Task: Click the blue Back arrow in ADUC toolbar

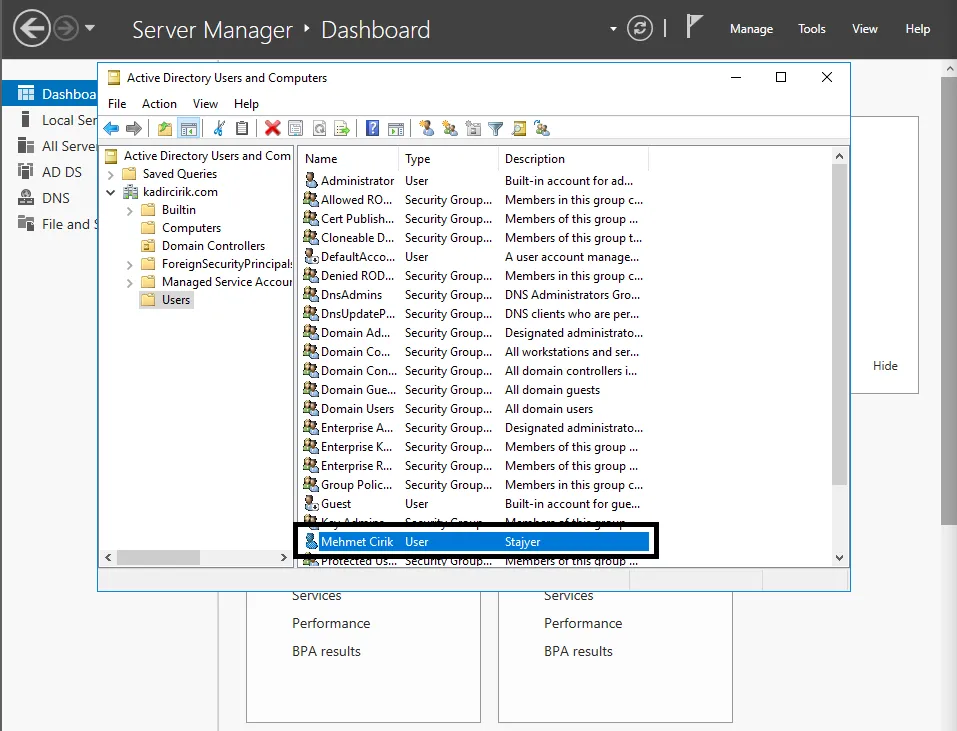Action: 111,129
